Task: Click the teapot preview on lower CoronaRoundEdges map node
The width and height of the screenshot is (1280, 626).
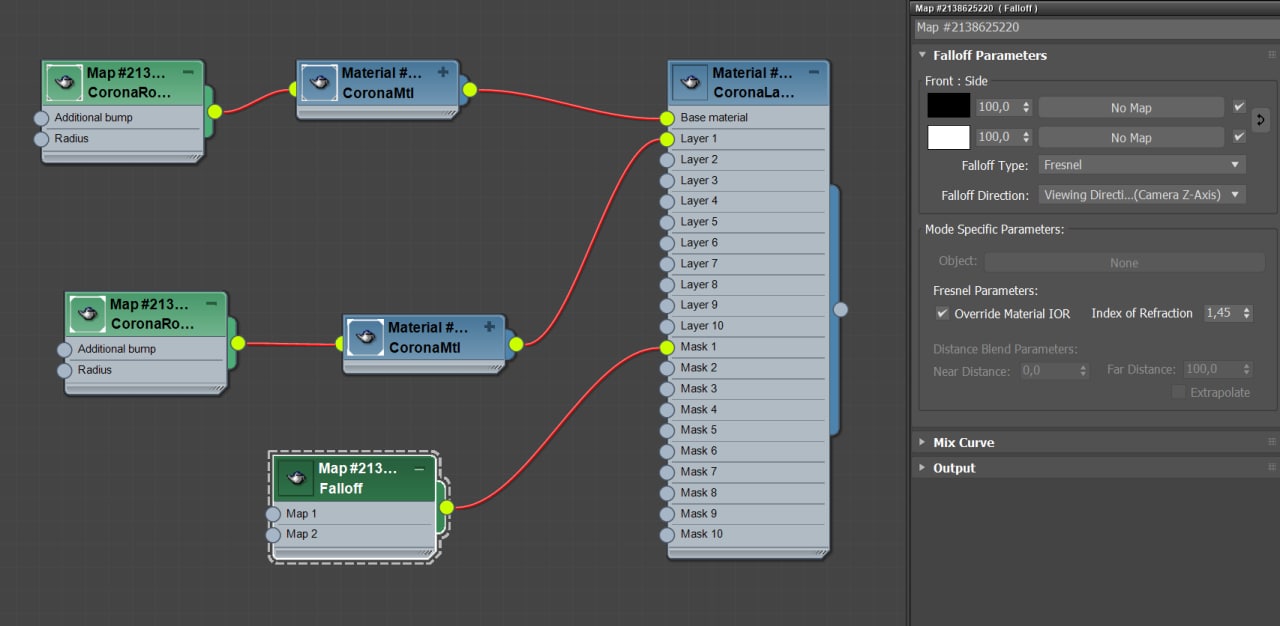Action: (88, 314)
